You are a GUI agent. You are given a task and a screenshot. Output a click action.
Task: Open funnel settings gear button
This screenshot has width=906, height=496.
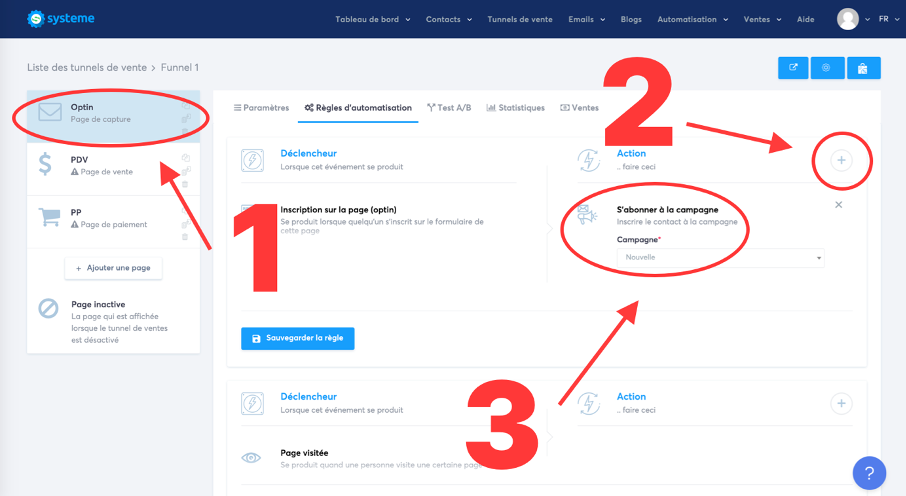827,68
